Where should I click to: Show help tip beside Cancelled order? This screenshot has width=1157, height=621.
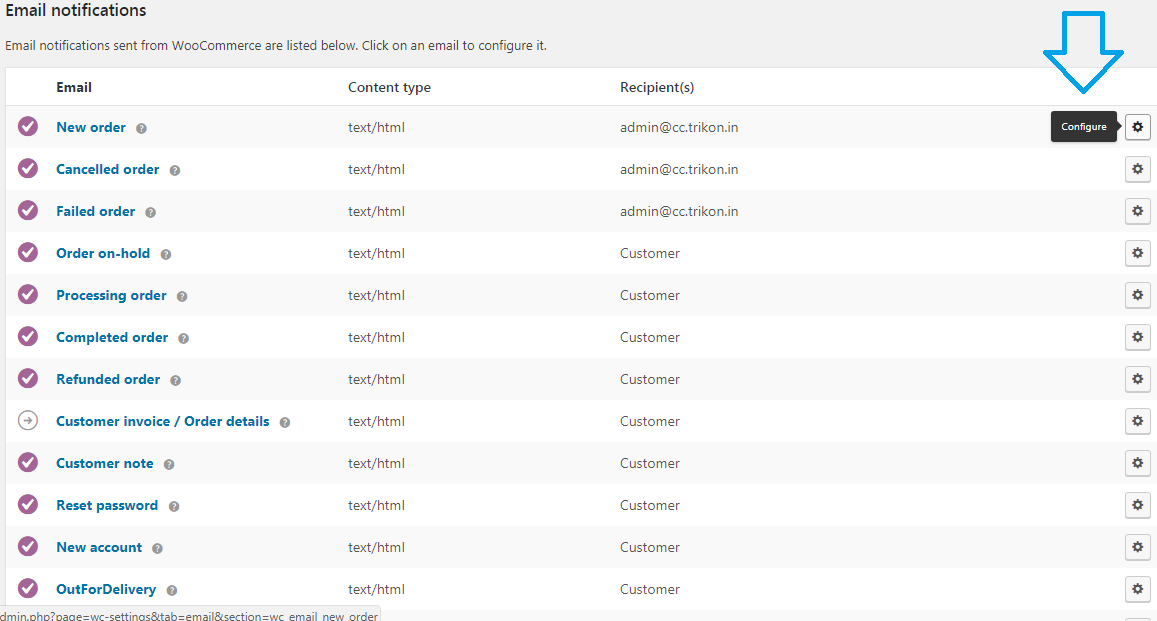click(x=175, y=170)
